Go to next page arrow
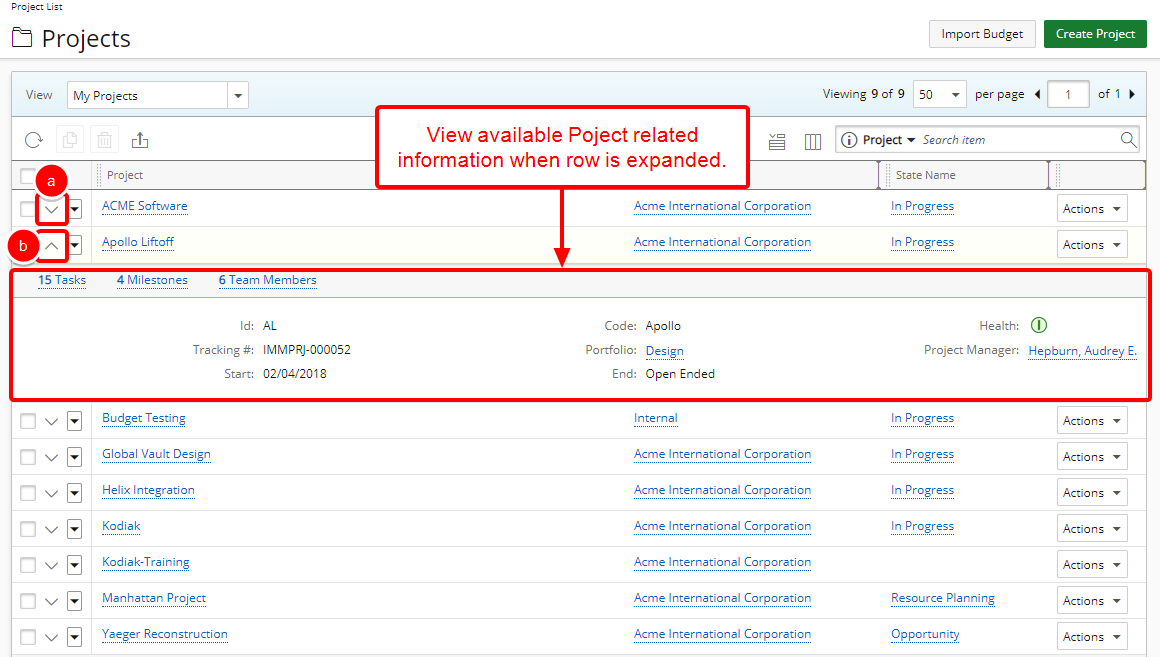Viewport: 1160px width, 657px height. click(x=1132, y=94)
